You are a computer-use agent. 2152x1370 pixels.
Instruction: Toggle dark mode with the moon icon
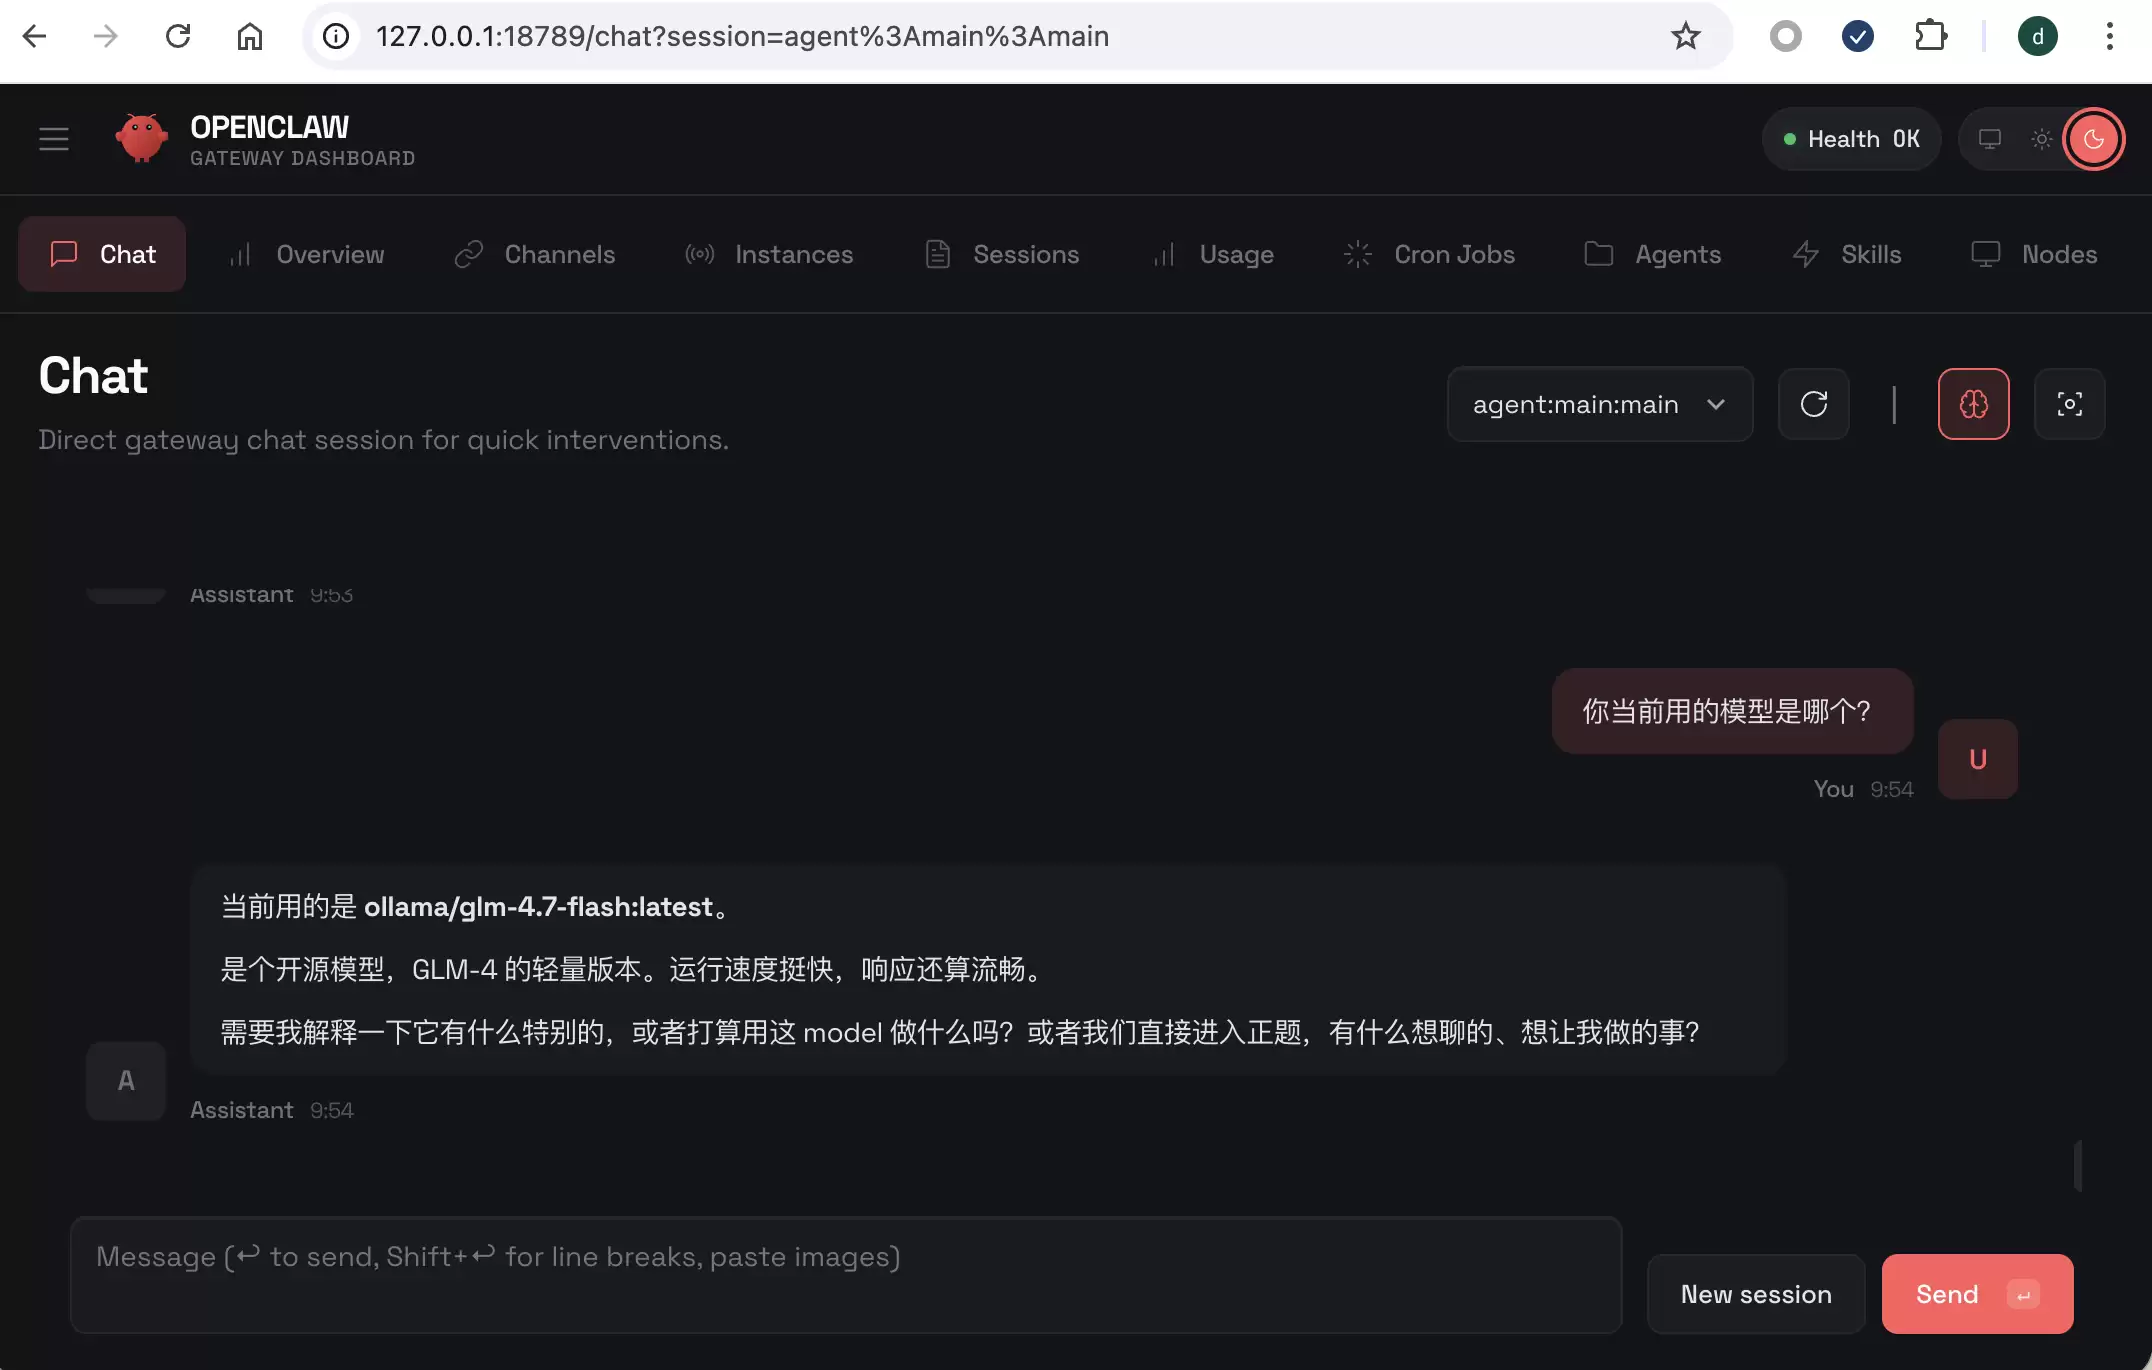(x=2095, y=139)
